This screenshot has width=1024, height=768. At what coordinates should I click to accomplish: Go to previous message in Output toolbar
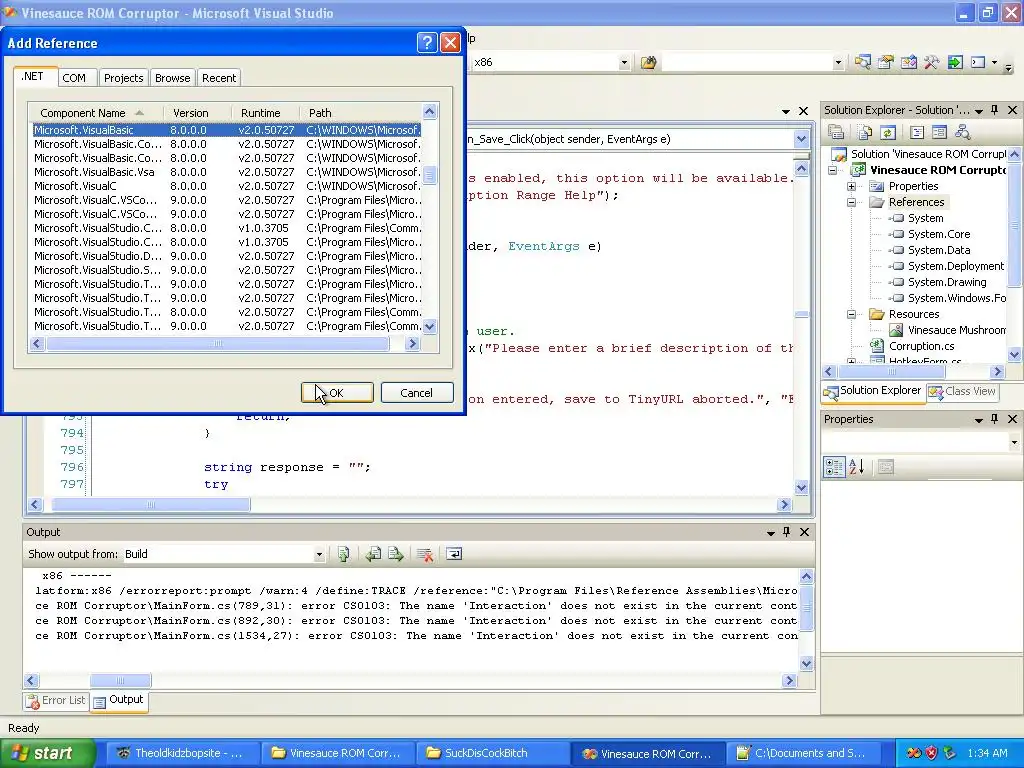click(x=373, y=554)
